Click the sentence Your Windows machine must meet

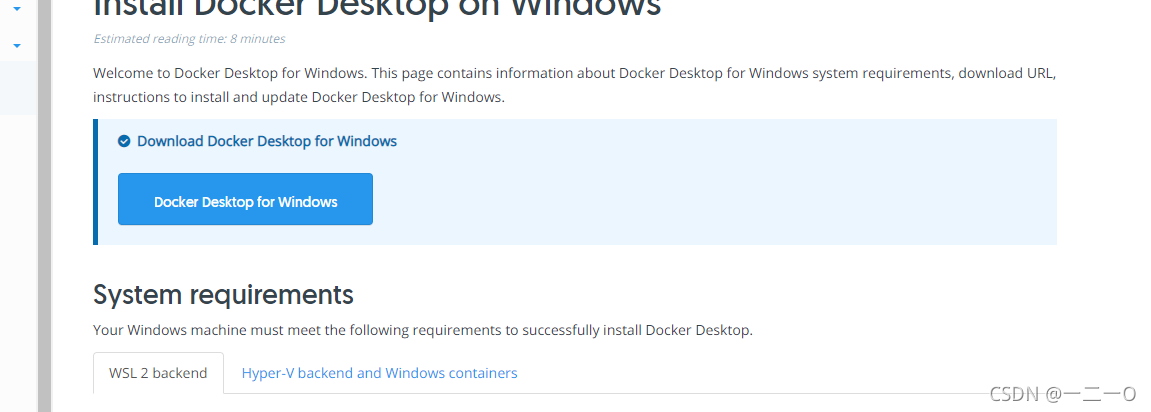(423, 330)
